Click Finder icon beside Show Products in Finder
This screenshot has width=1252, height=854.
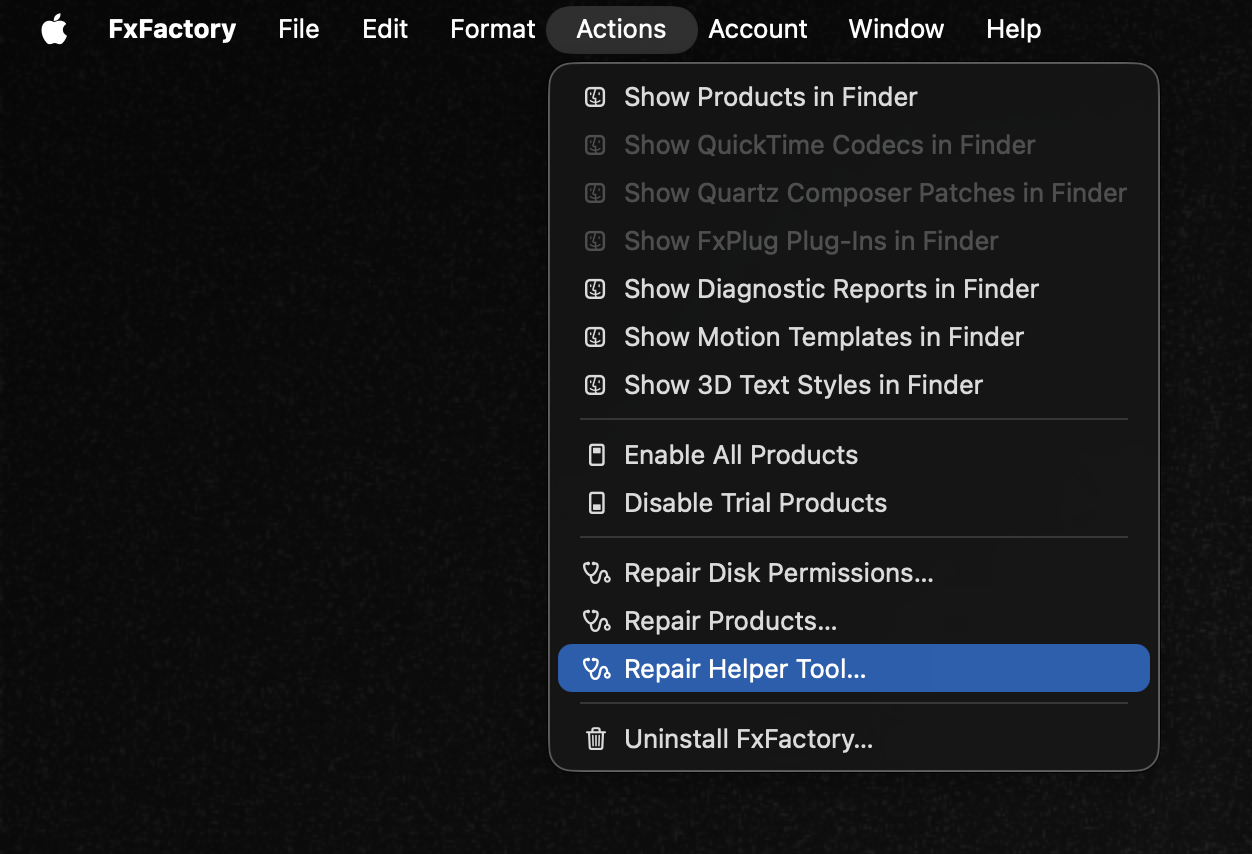(595, 97)
